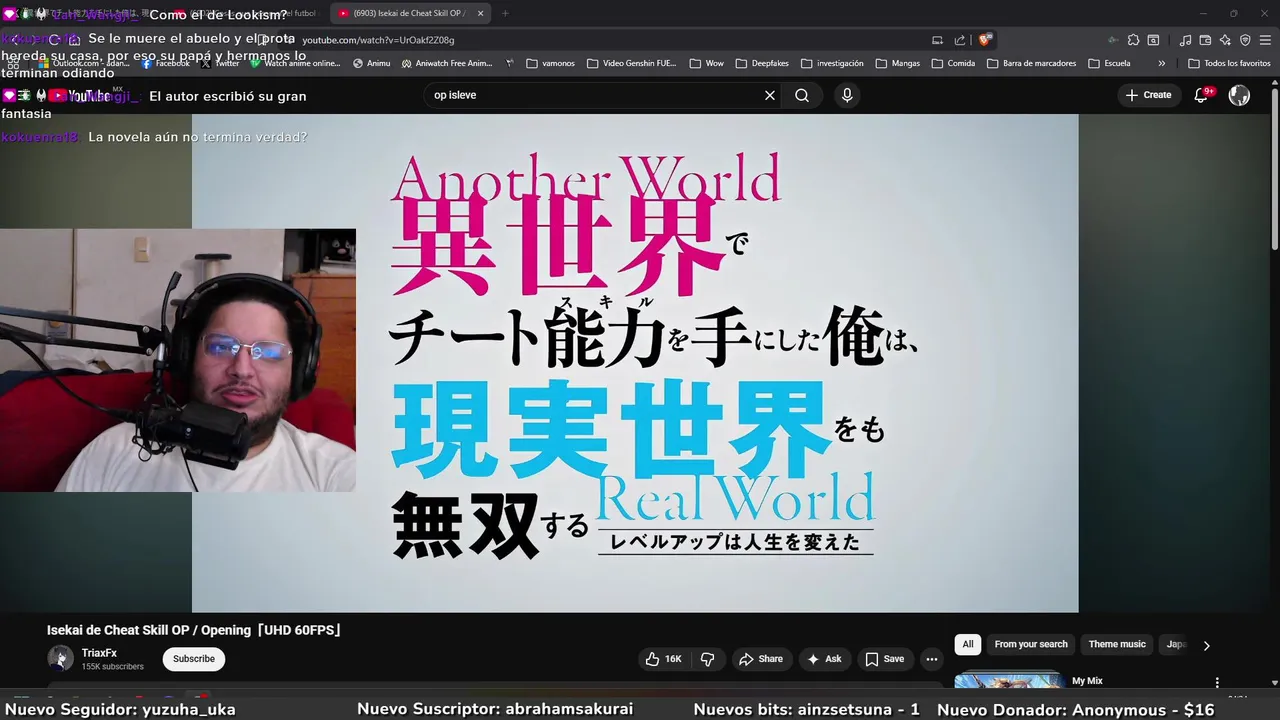This screenshot has height=720, width=1280.
Task: Open My Mix options three-dot menu
Action: click(x=1217, y=682)
